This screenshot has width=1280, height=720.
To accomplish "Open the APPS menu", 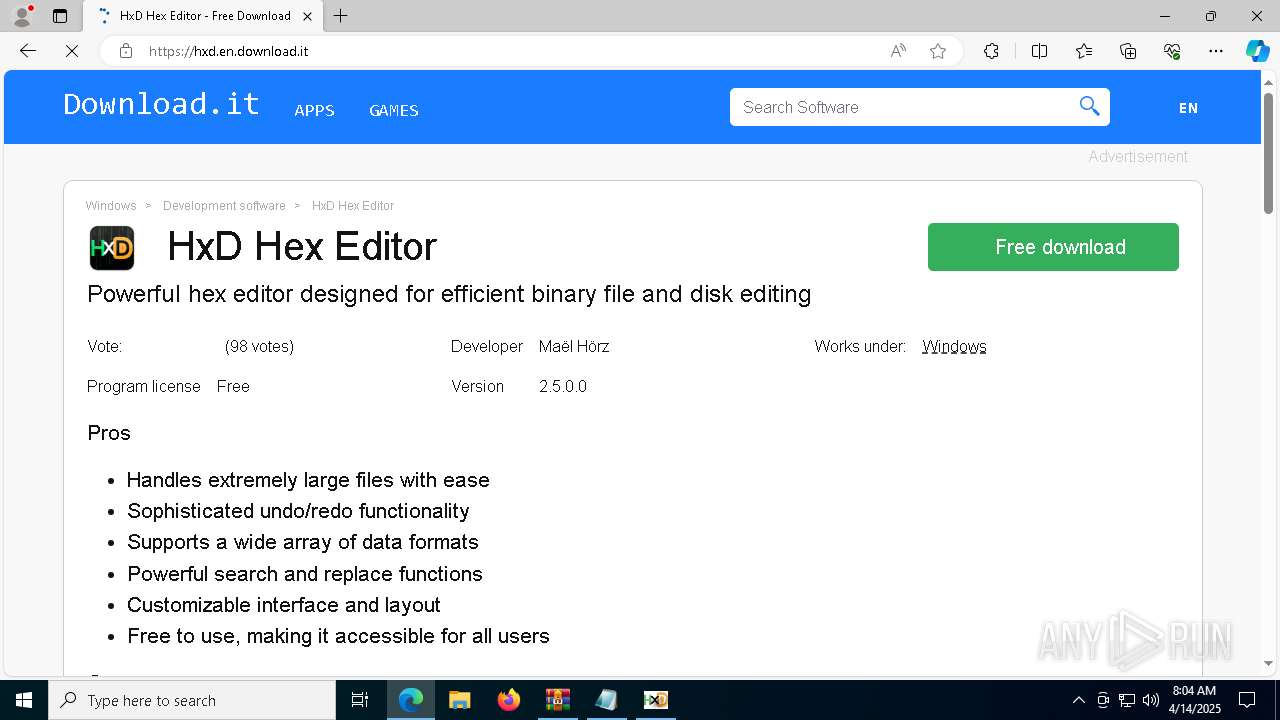I will pos(314,110).
